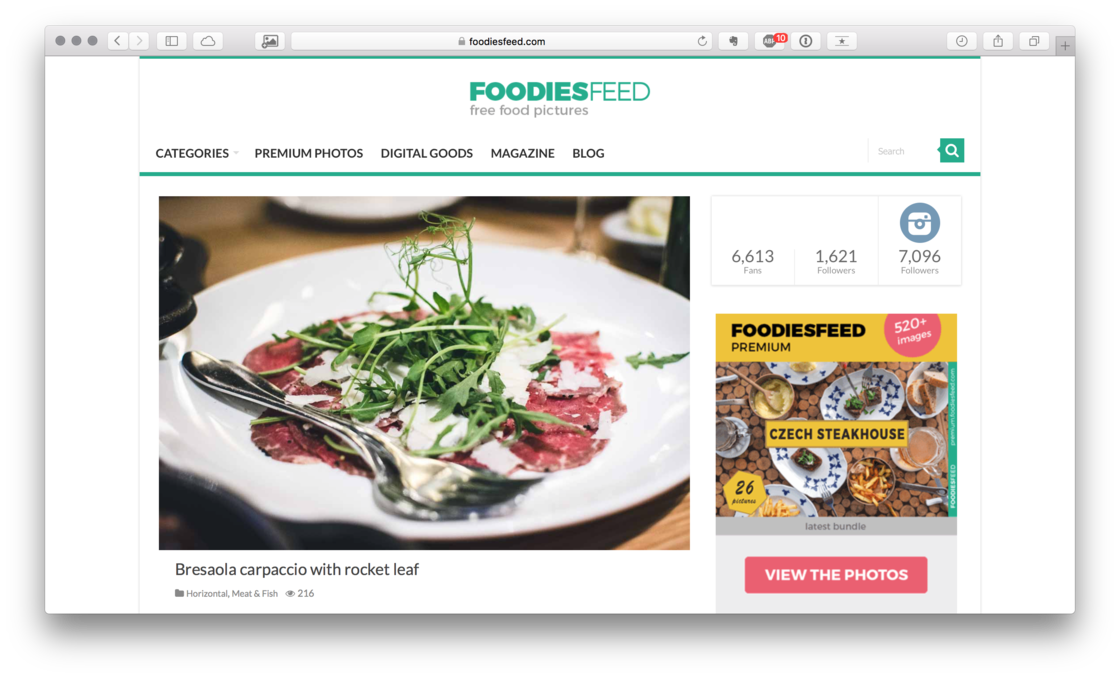Viewport: 1120px width, 678px height.
Task: Click the Meat & Fish category link
Action: point(254,594)
